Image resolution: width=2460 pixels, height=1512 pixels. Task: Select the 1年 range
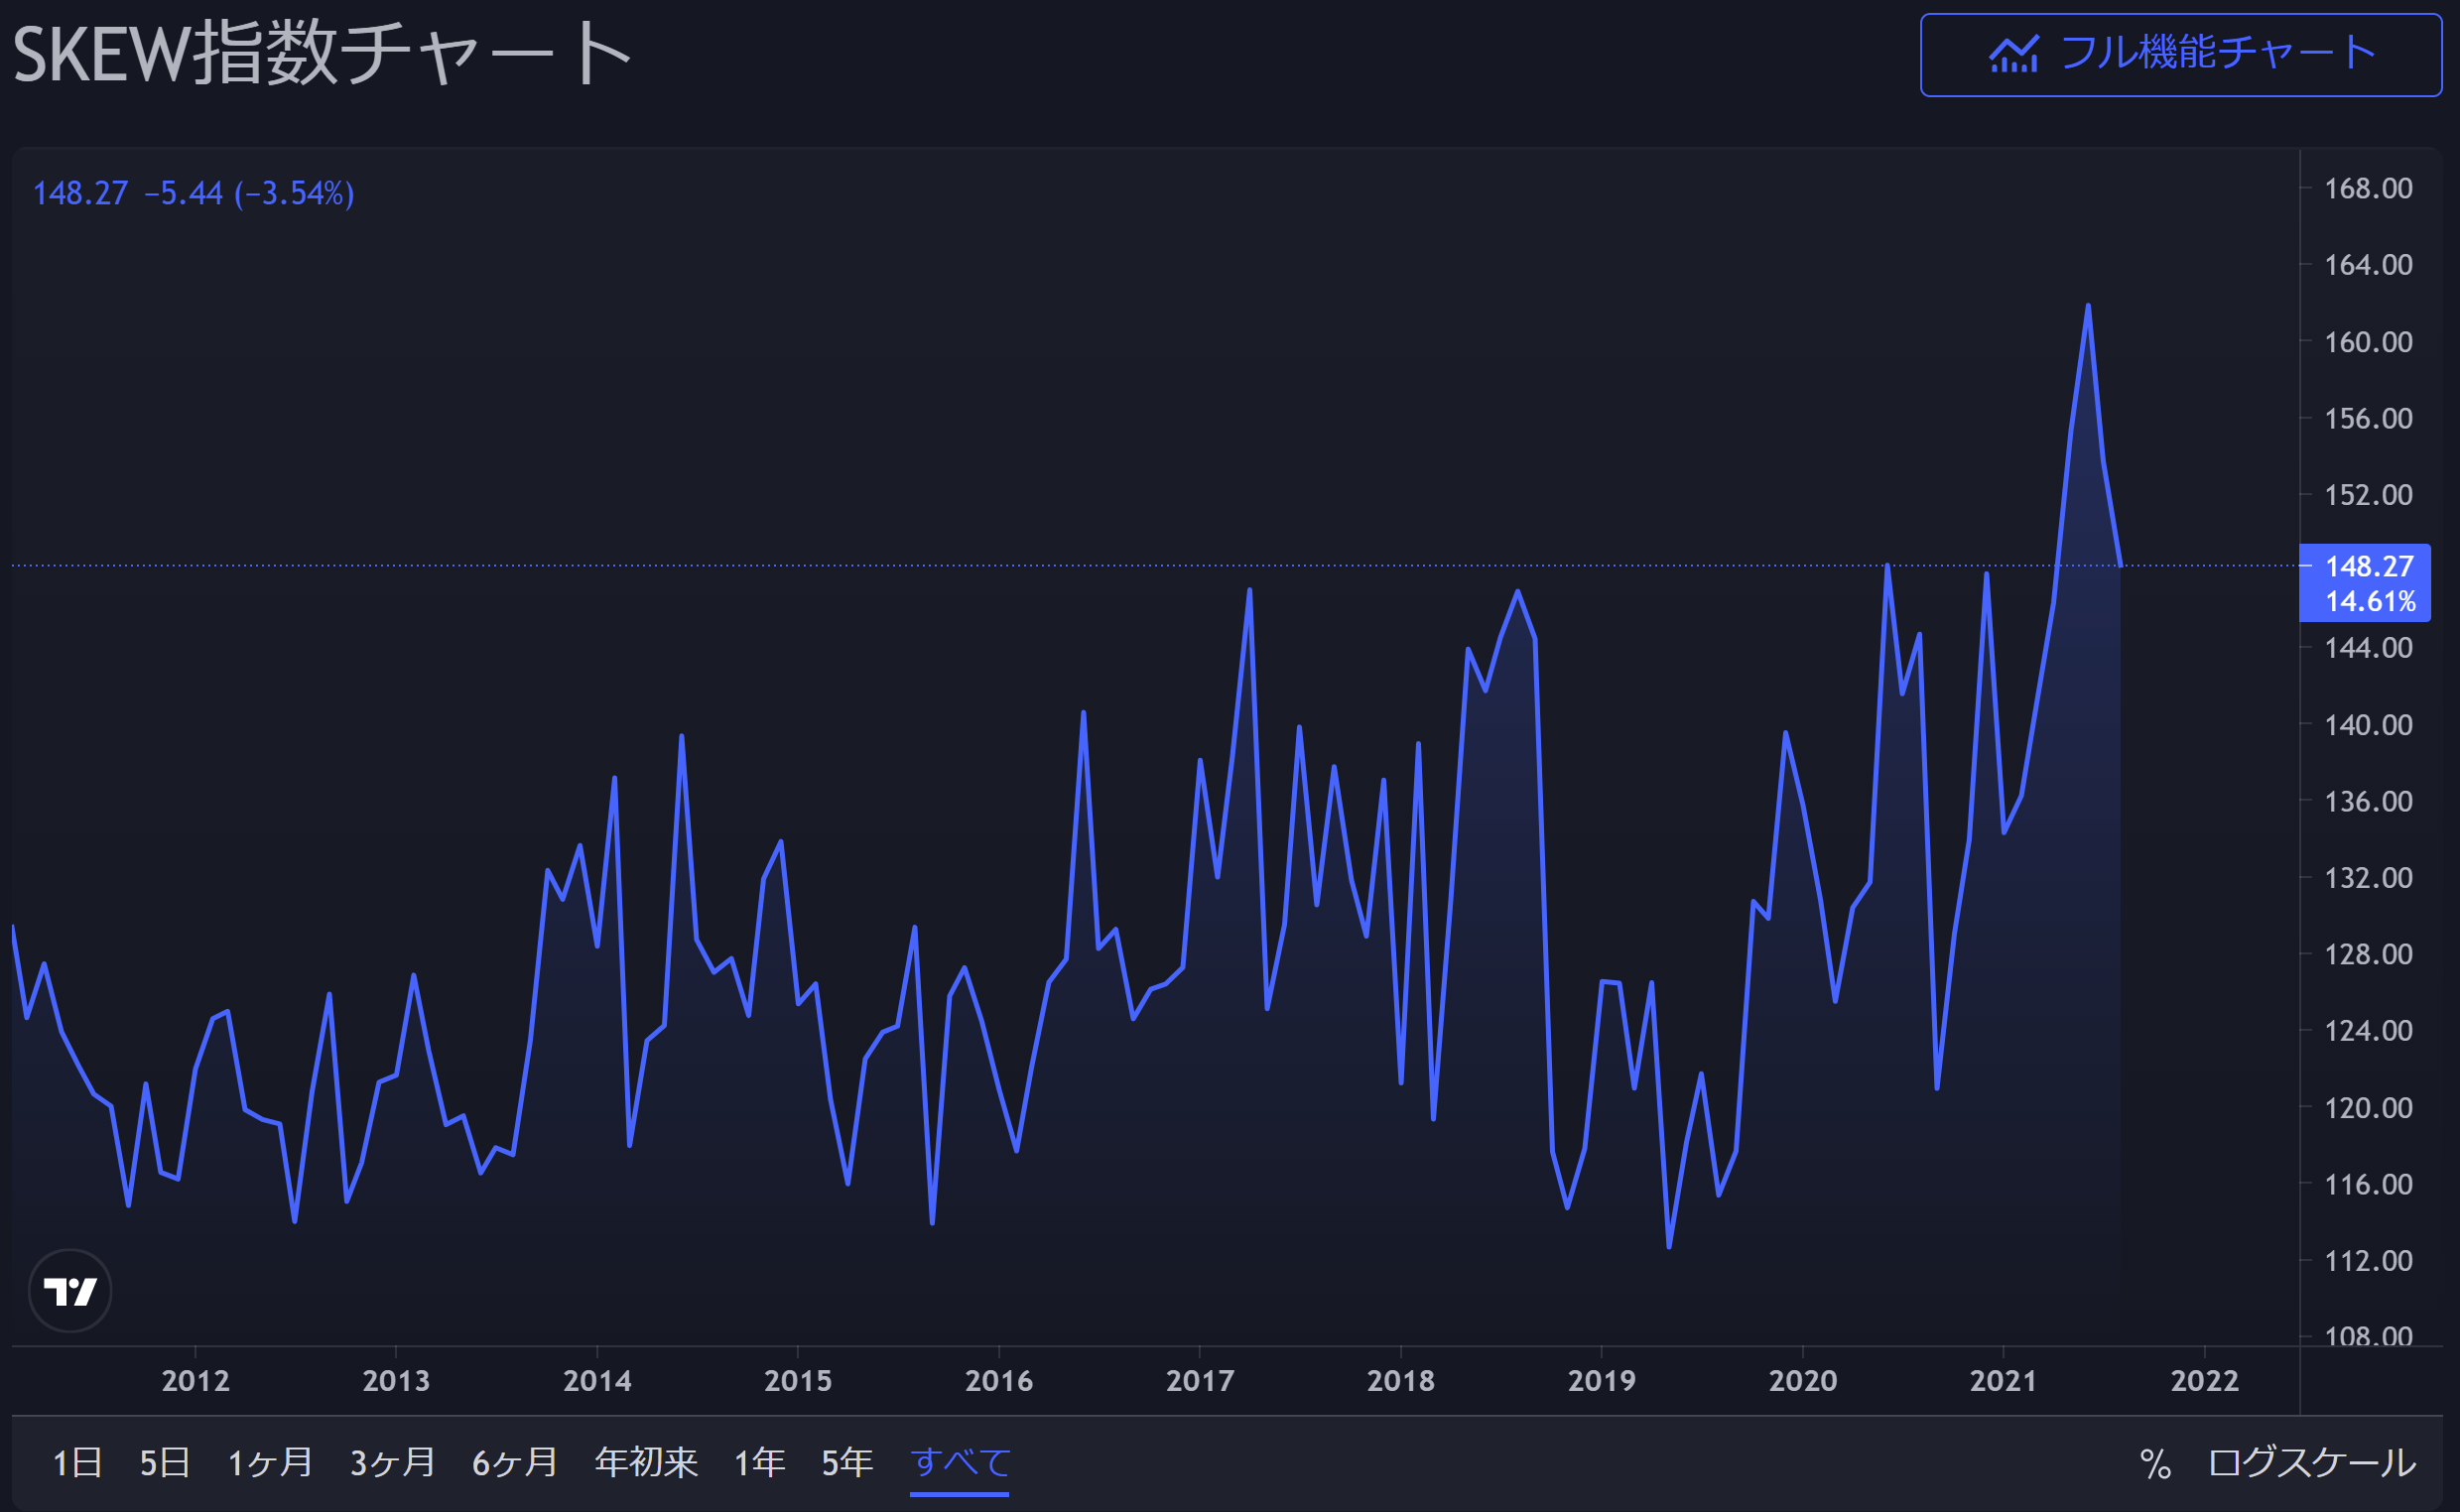[760, 1463]
